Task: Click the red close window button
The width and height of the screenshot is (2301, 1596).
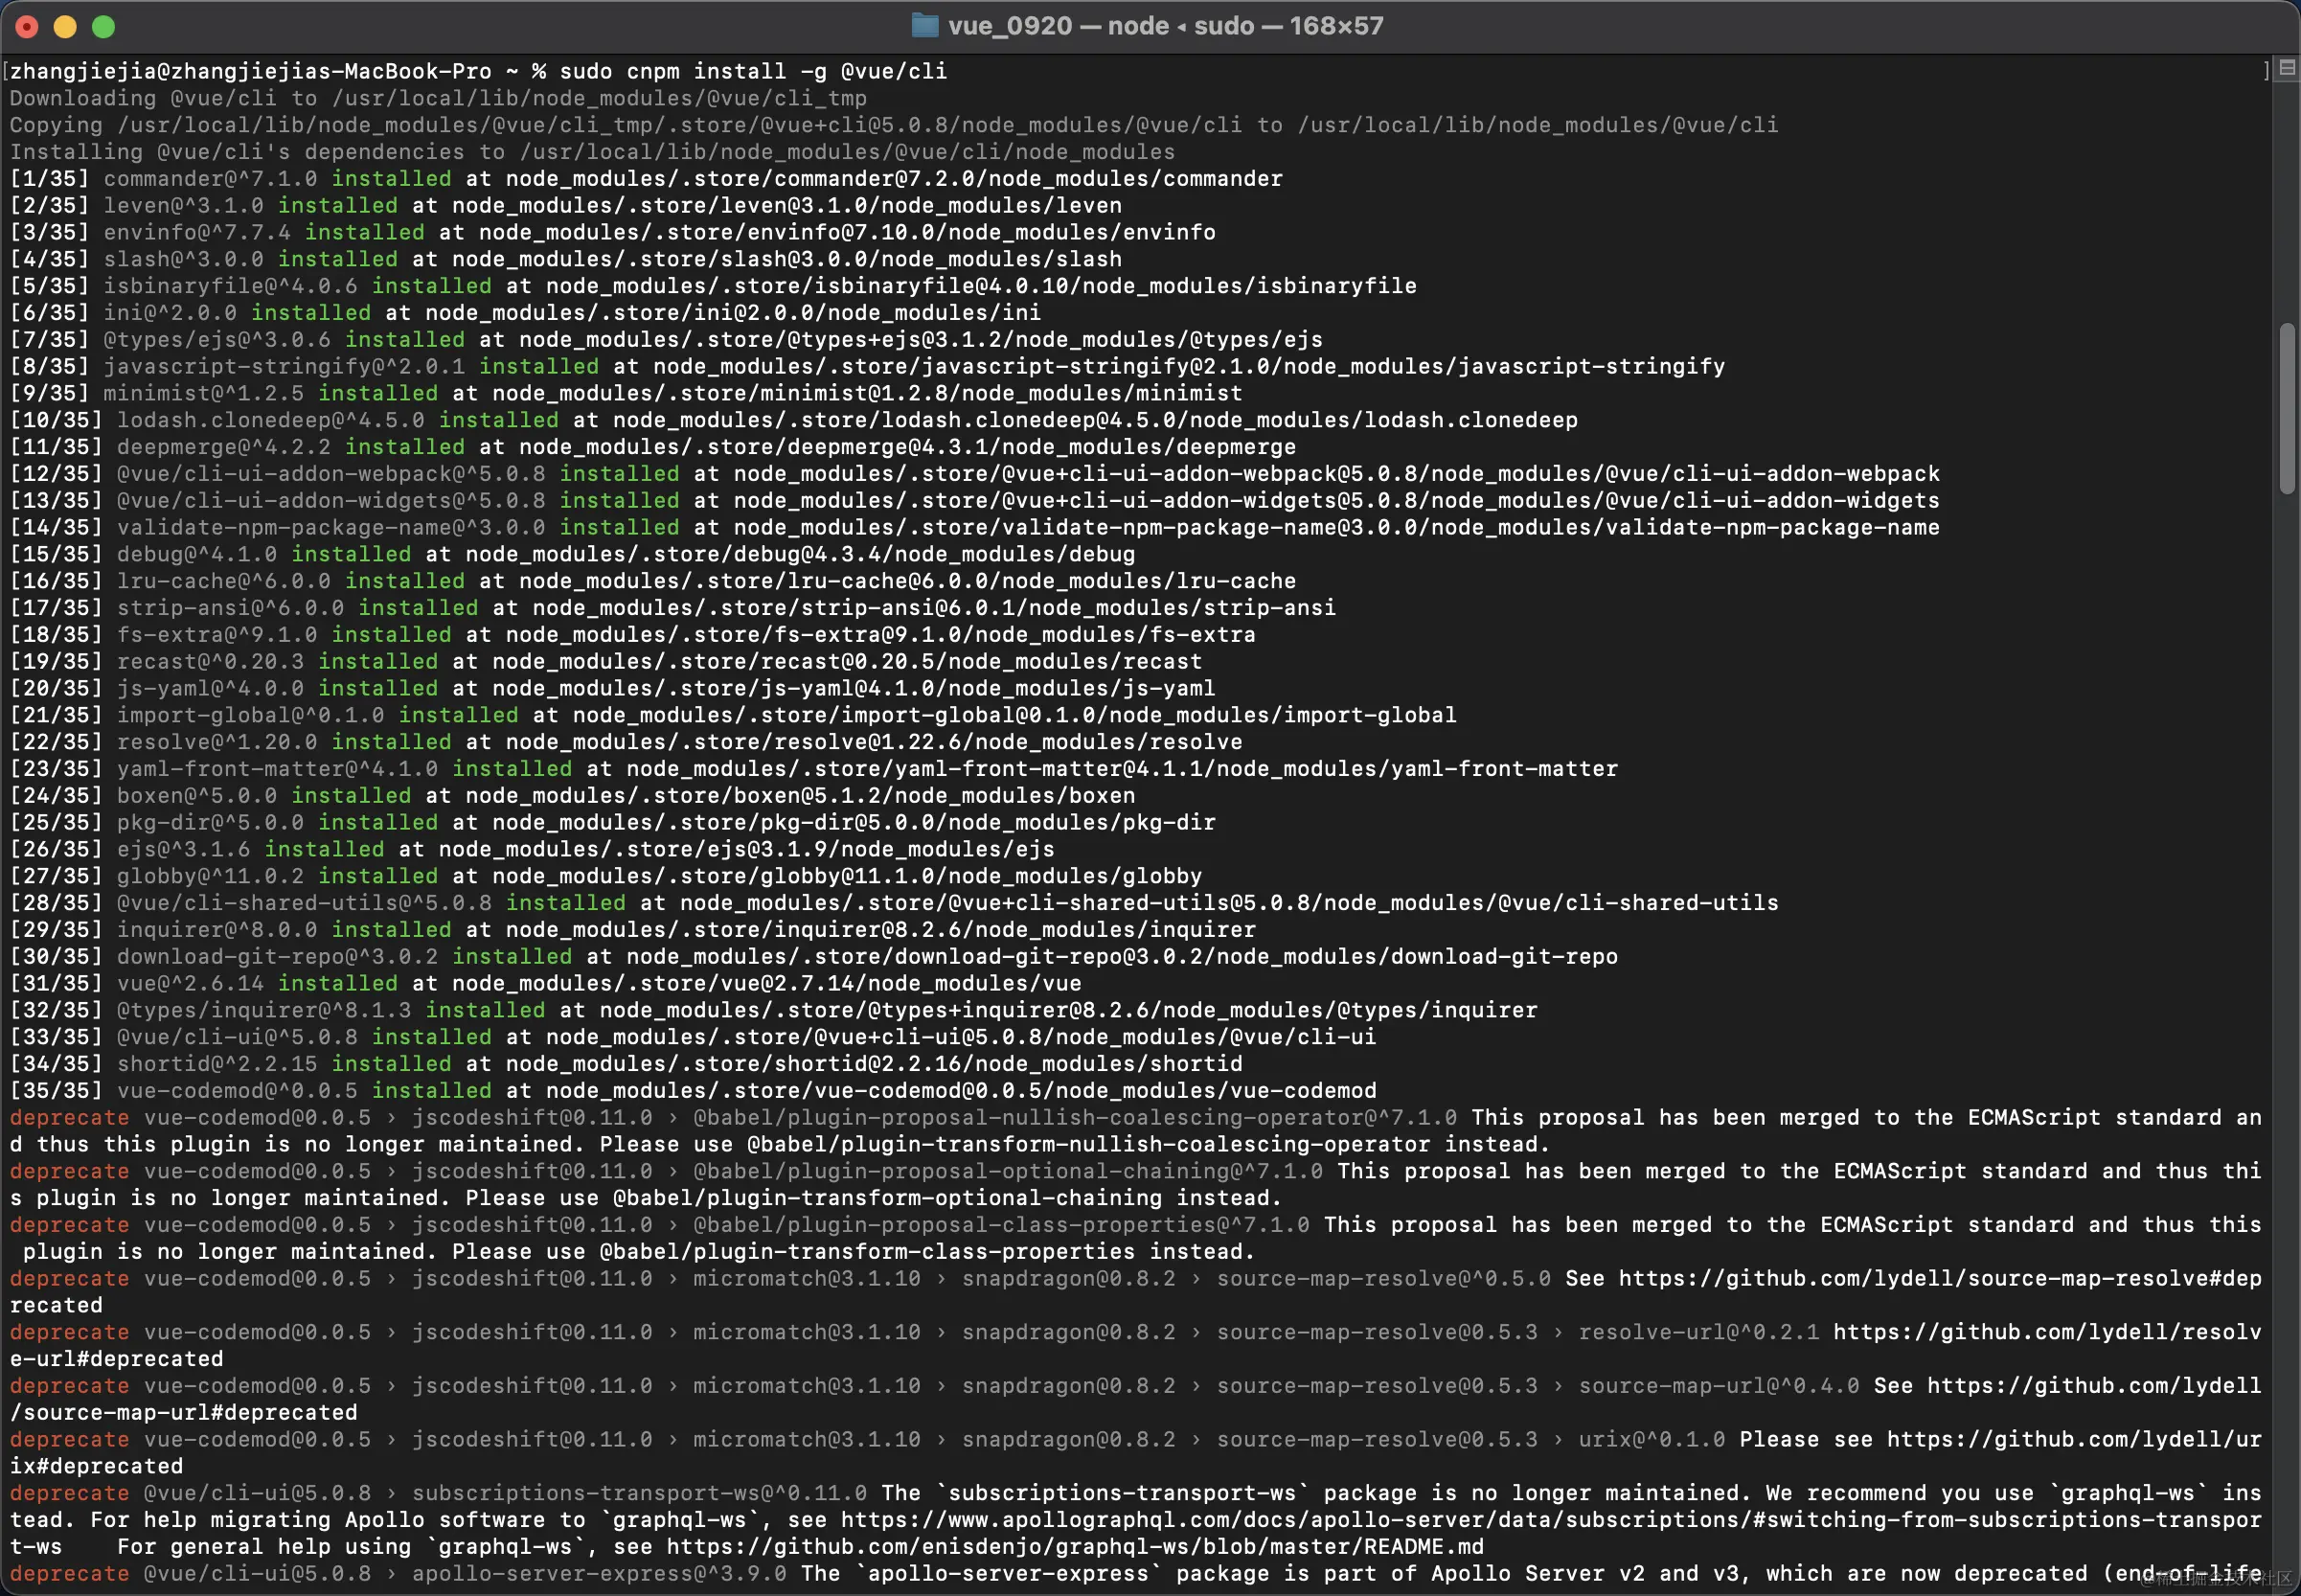Action: [27, 26]
